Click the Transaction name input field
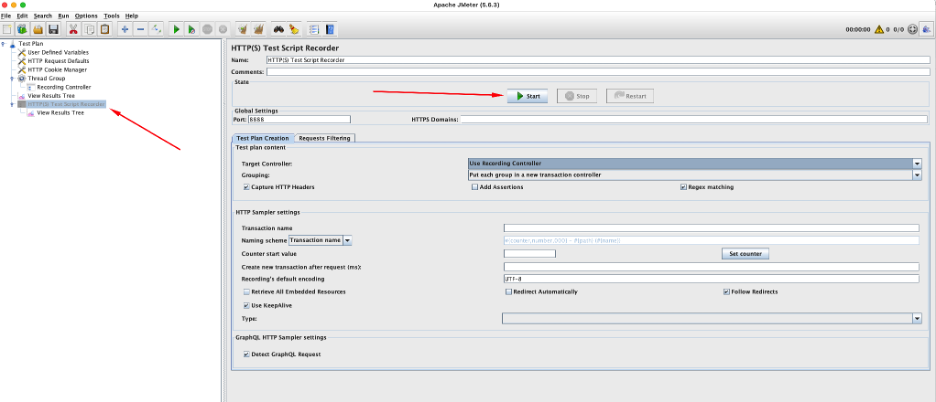The height and width of the screenshot is (402, 936). 712,228
